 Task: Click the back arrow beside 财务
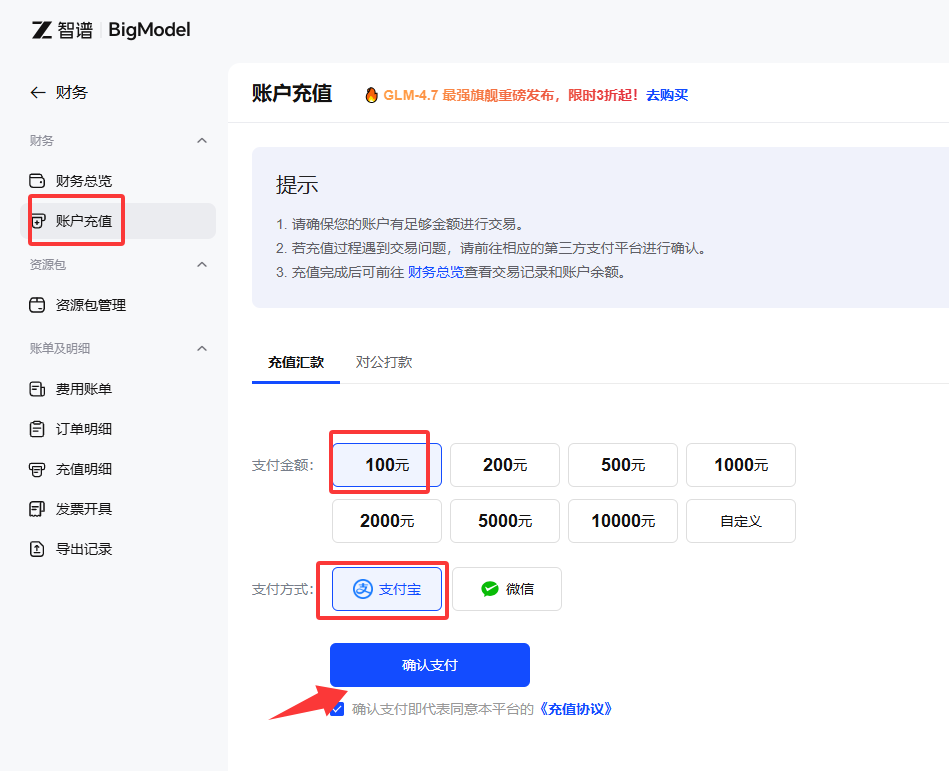pos(38,92)
